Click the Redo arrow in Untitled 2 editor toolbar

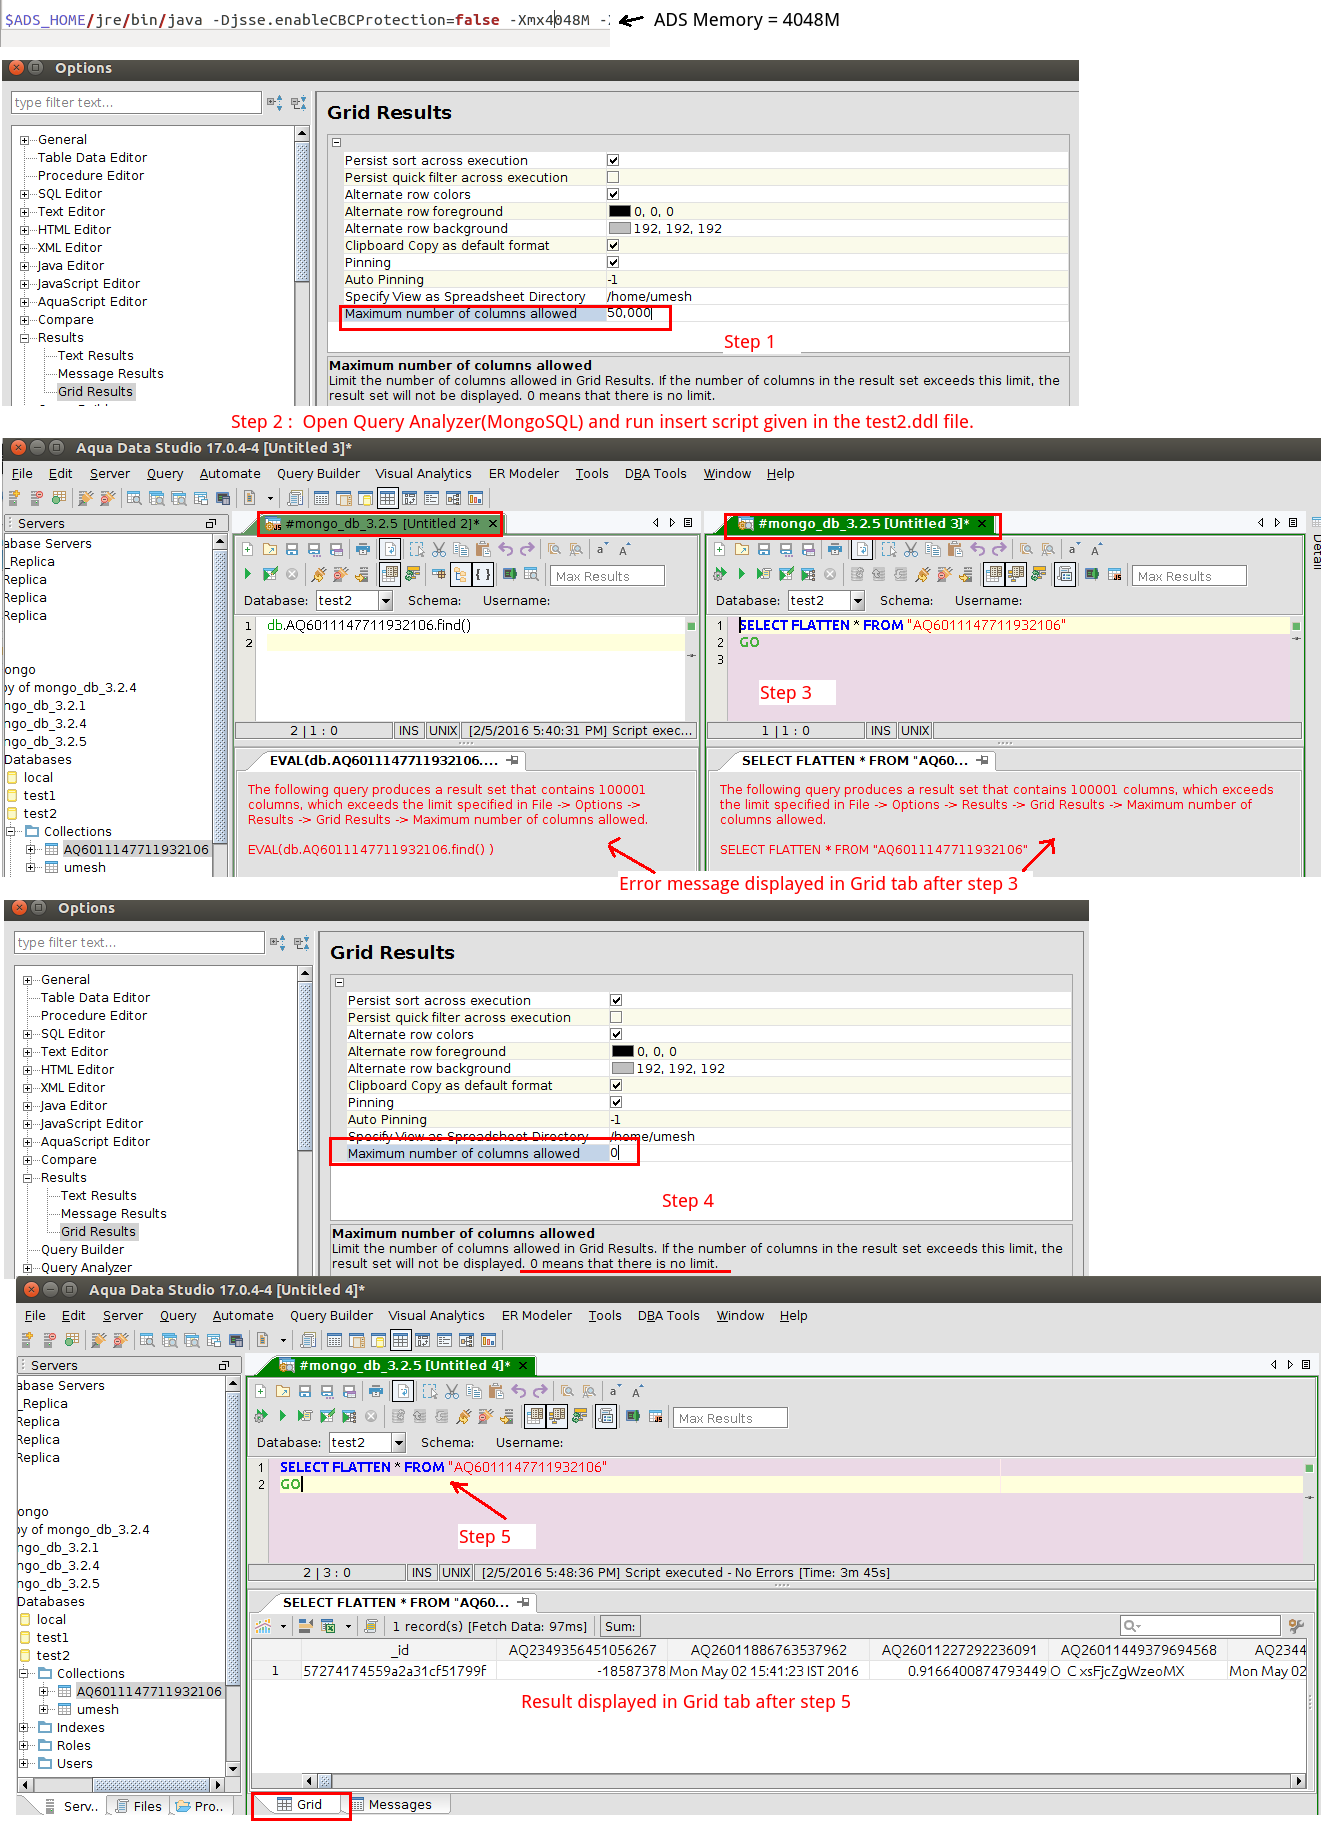point(527,549)
